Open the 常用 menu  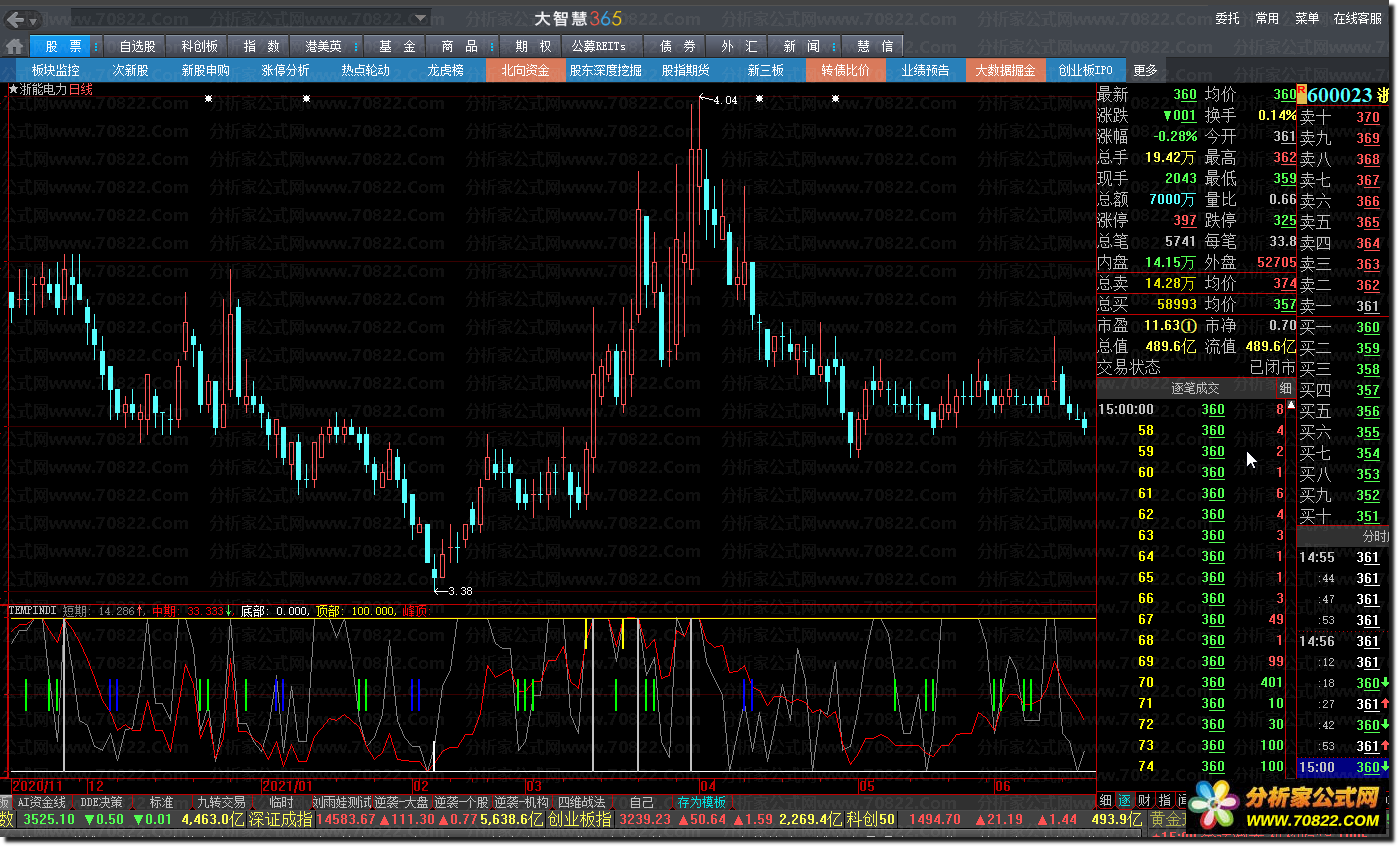(1267, 18)
